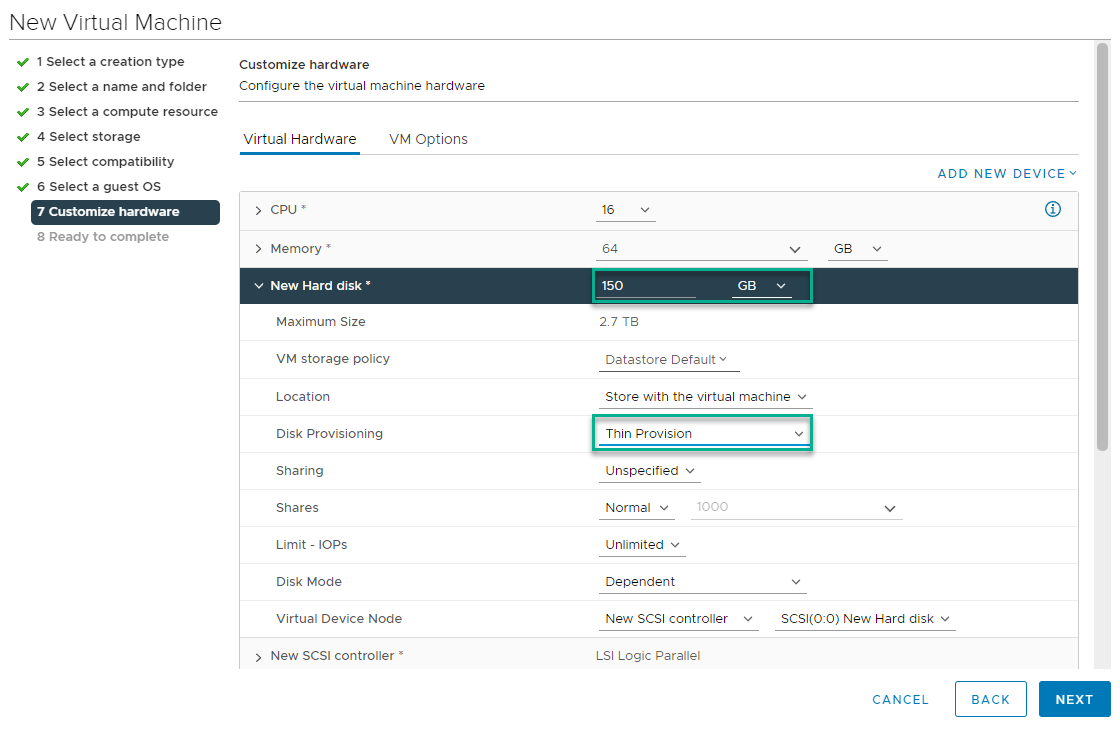The height and width of the screenshot is (730, 1120).
Task: Expand the CPU settings row
Action: (x=258, y=210)
